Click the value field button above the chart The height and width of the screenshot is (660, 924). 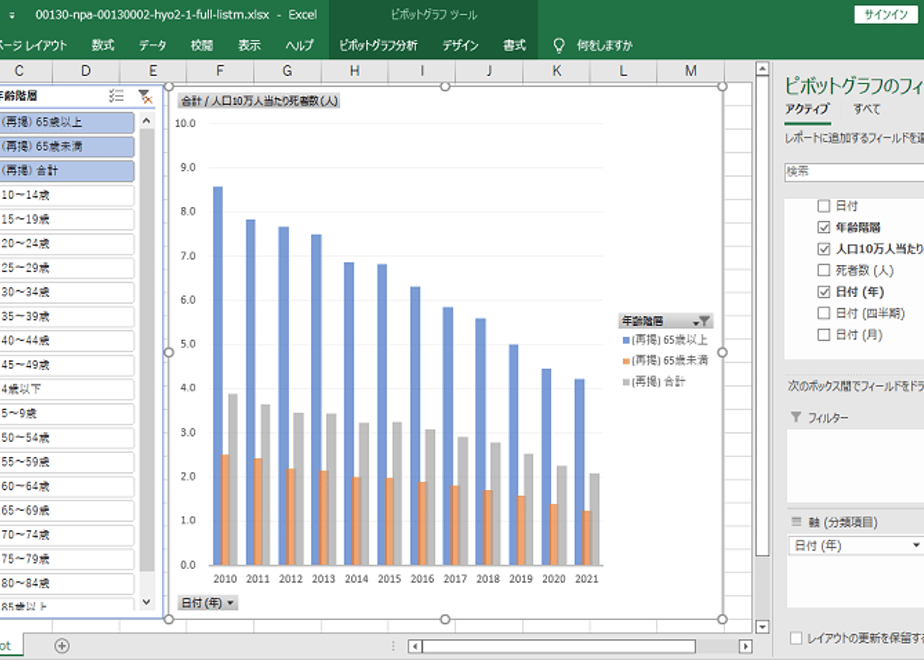(x=259, y=101)
